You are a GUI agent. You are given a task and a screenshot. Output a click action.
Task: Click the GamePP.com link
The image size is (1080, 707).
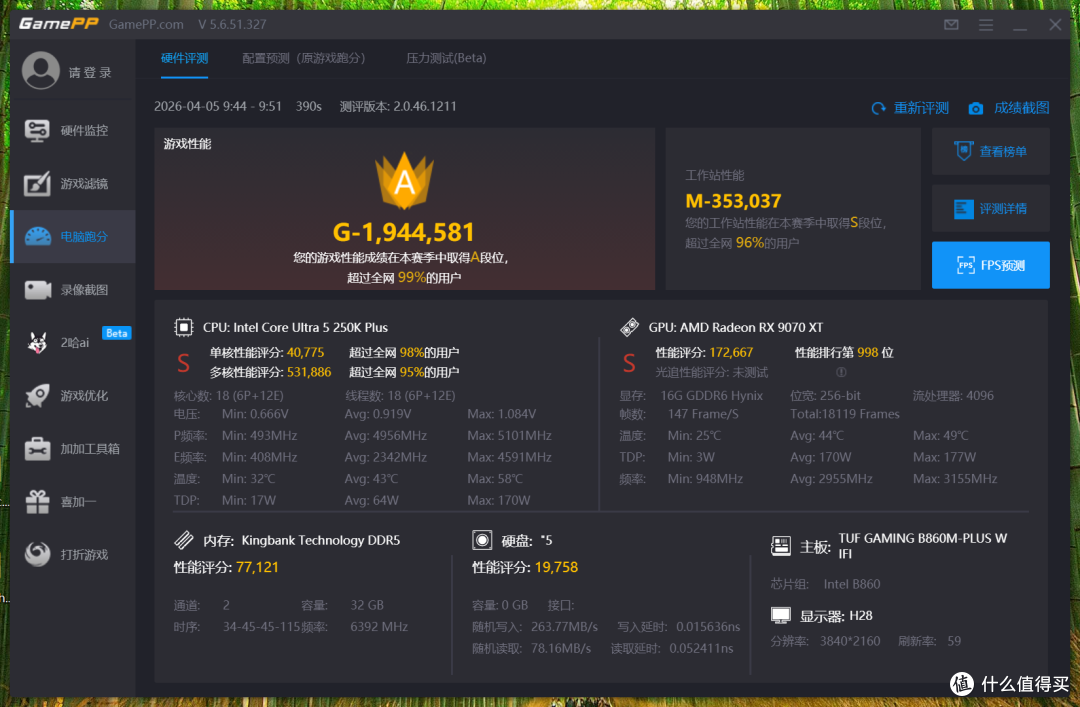(146, 25)
